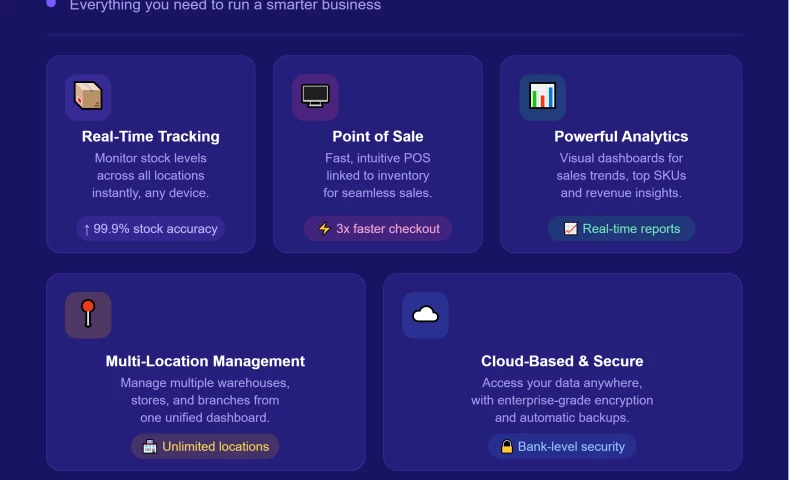Click the 'Manage multiple warehouses' description
This screenshot has height=480, width=800.
[x=205, y=400]
